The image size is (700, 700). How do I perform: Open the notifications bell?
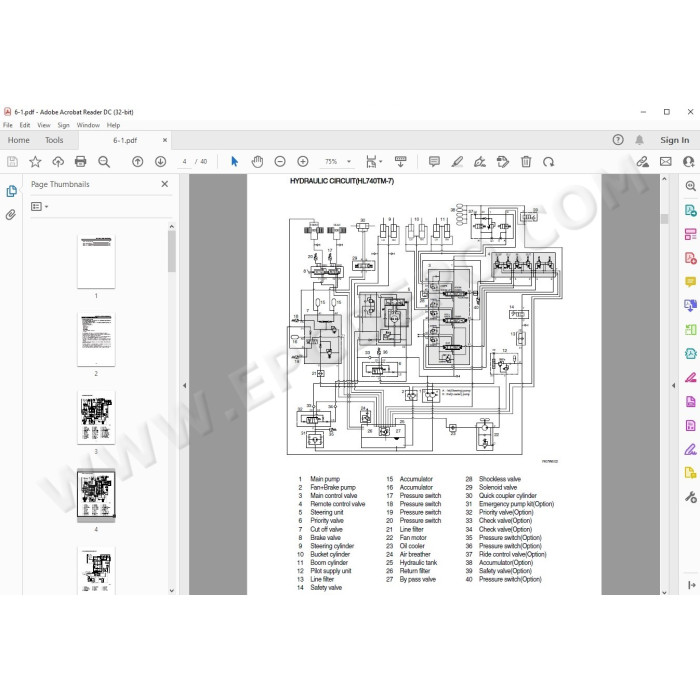click(639, 140)
